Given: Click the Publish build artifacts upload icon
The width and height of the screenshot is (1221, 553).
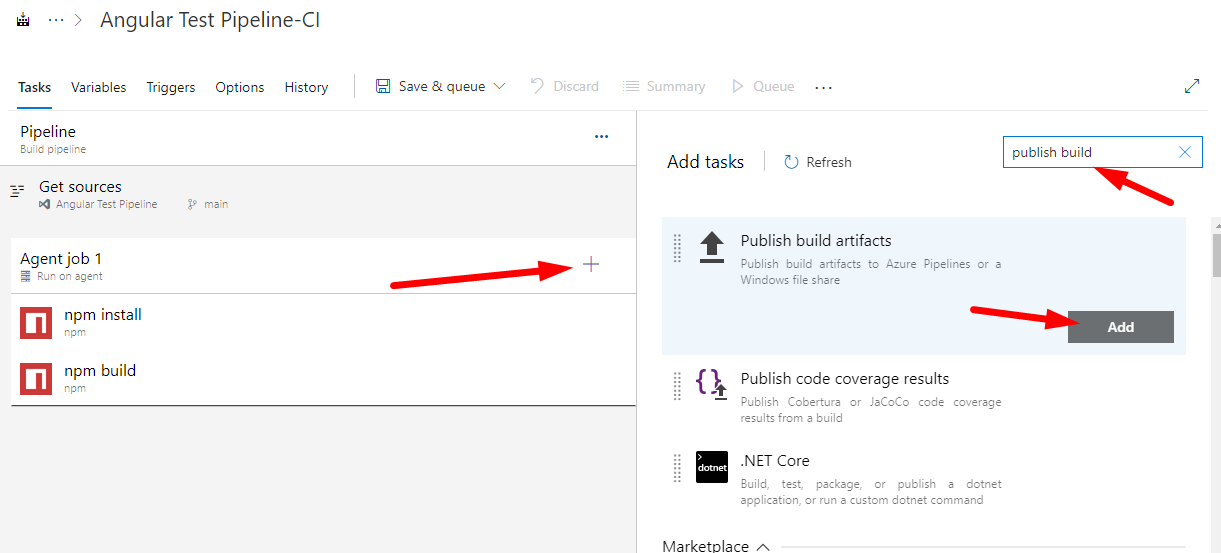Looking at the screenshot, I should [711, 247].
